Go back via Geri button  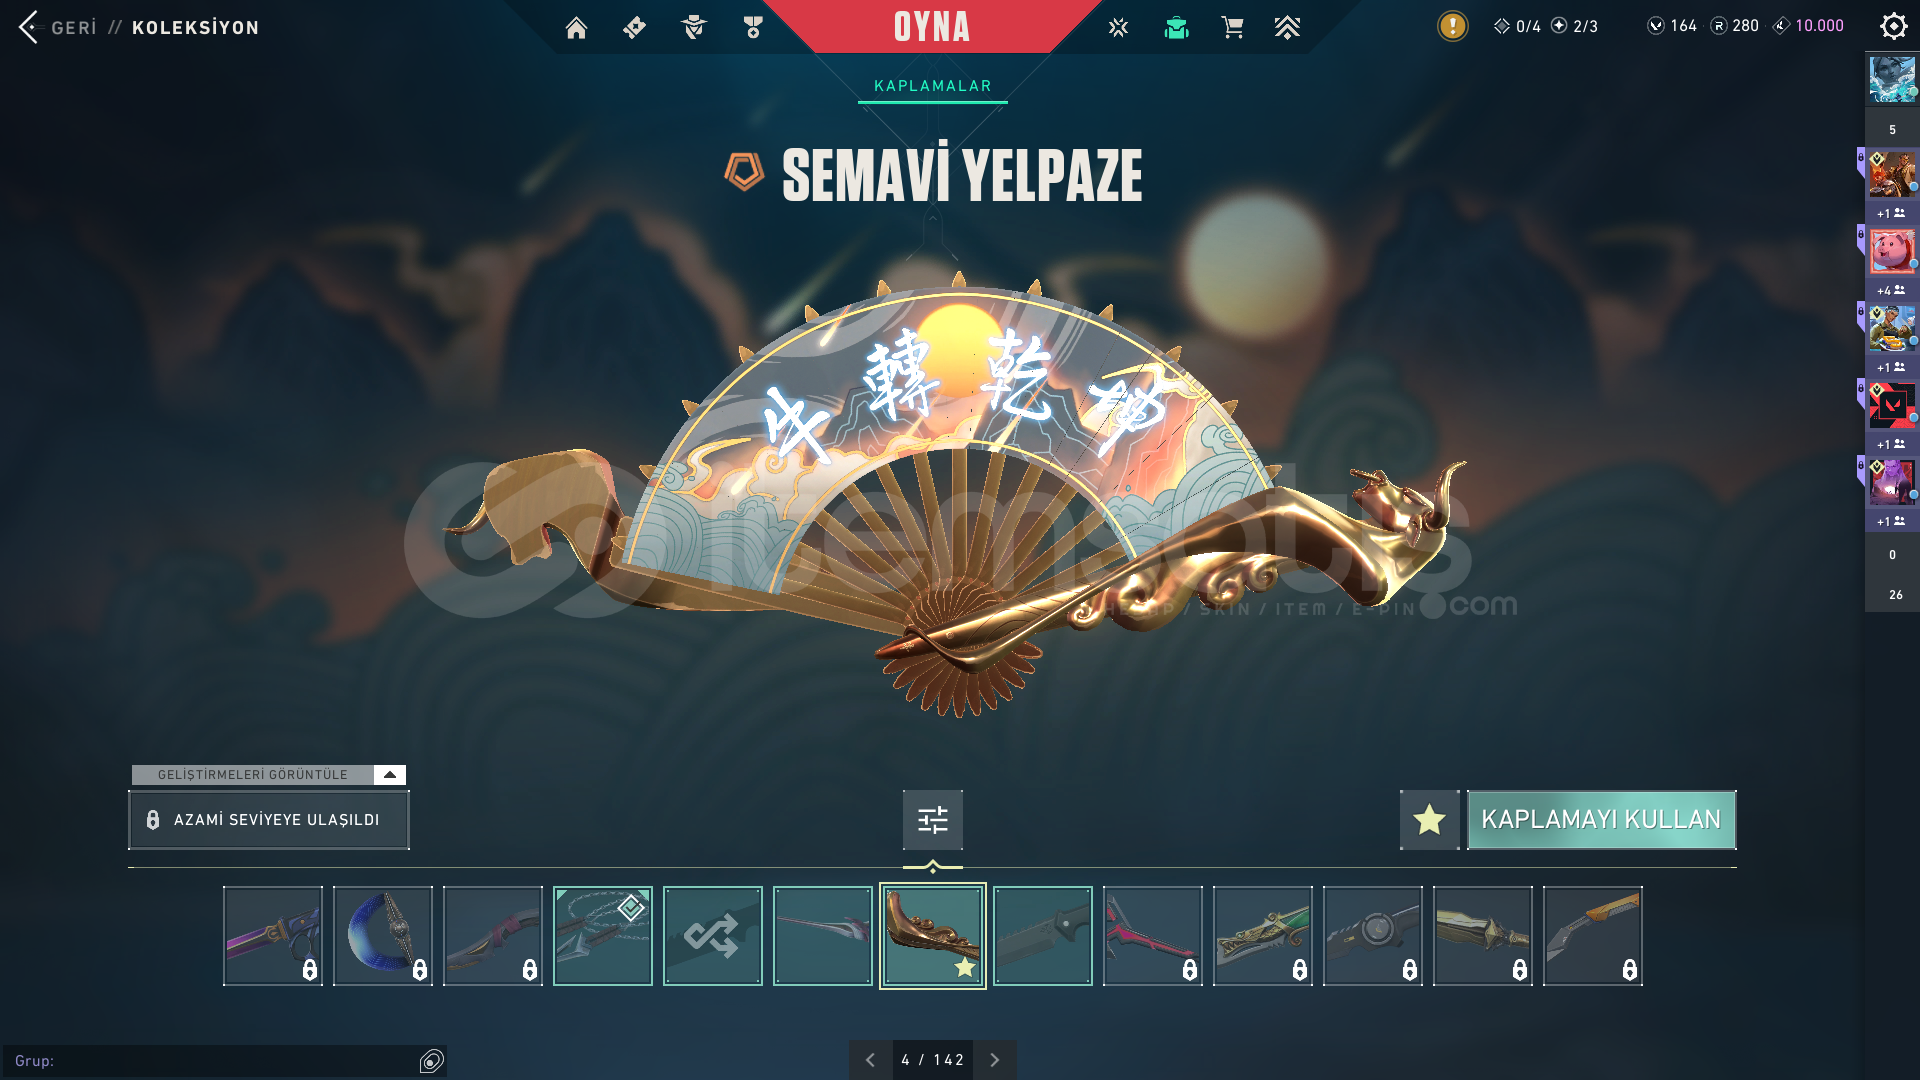tap(59, 27)
